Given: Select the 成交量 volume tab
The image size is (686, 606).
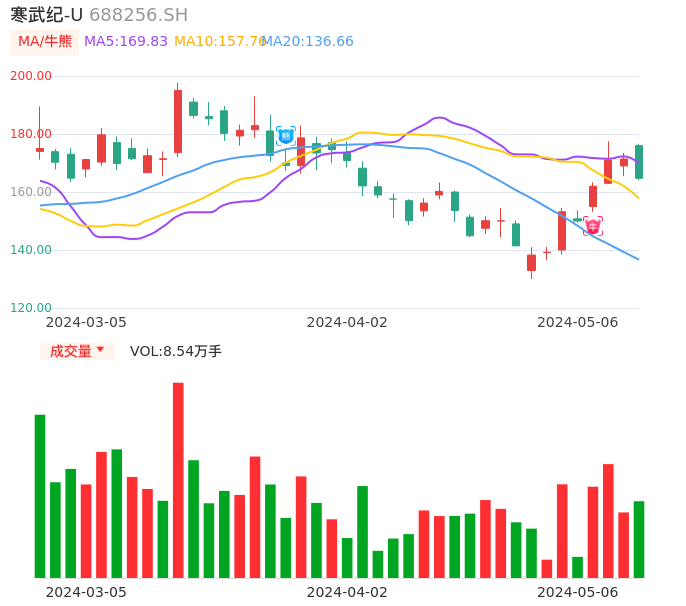Looking at the screenshot, I should (x=70, y=351).
